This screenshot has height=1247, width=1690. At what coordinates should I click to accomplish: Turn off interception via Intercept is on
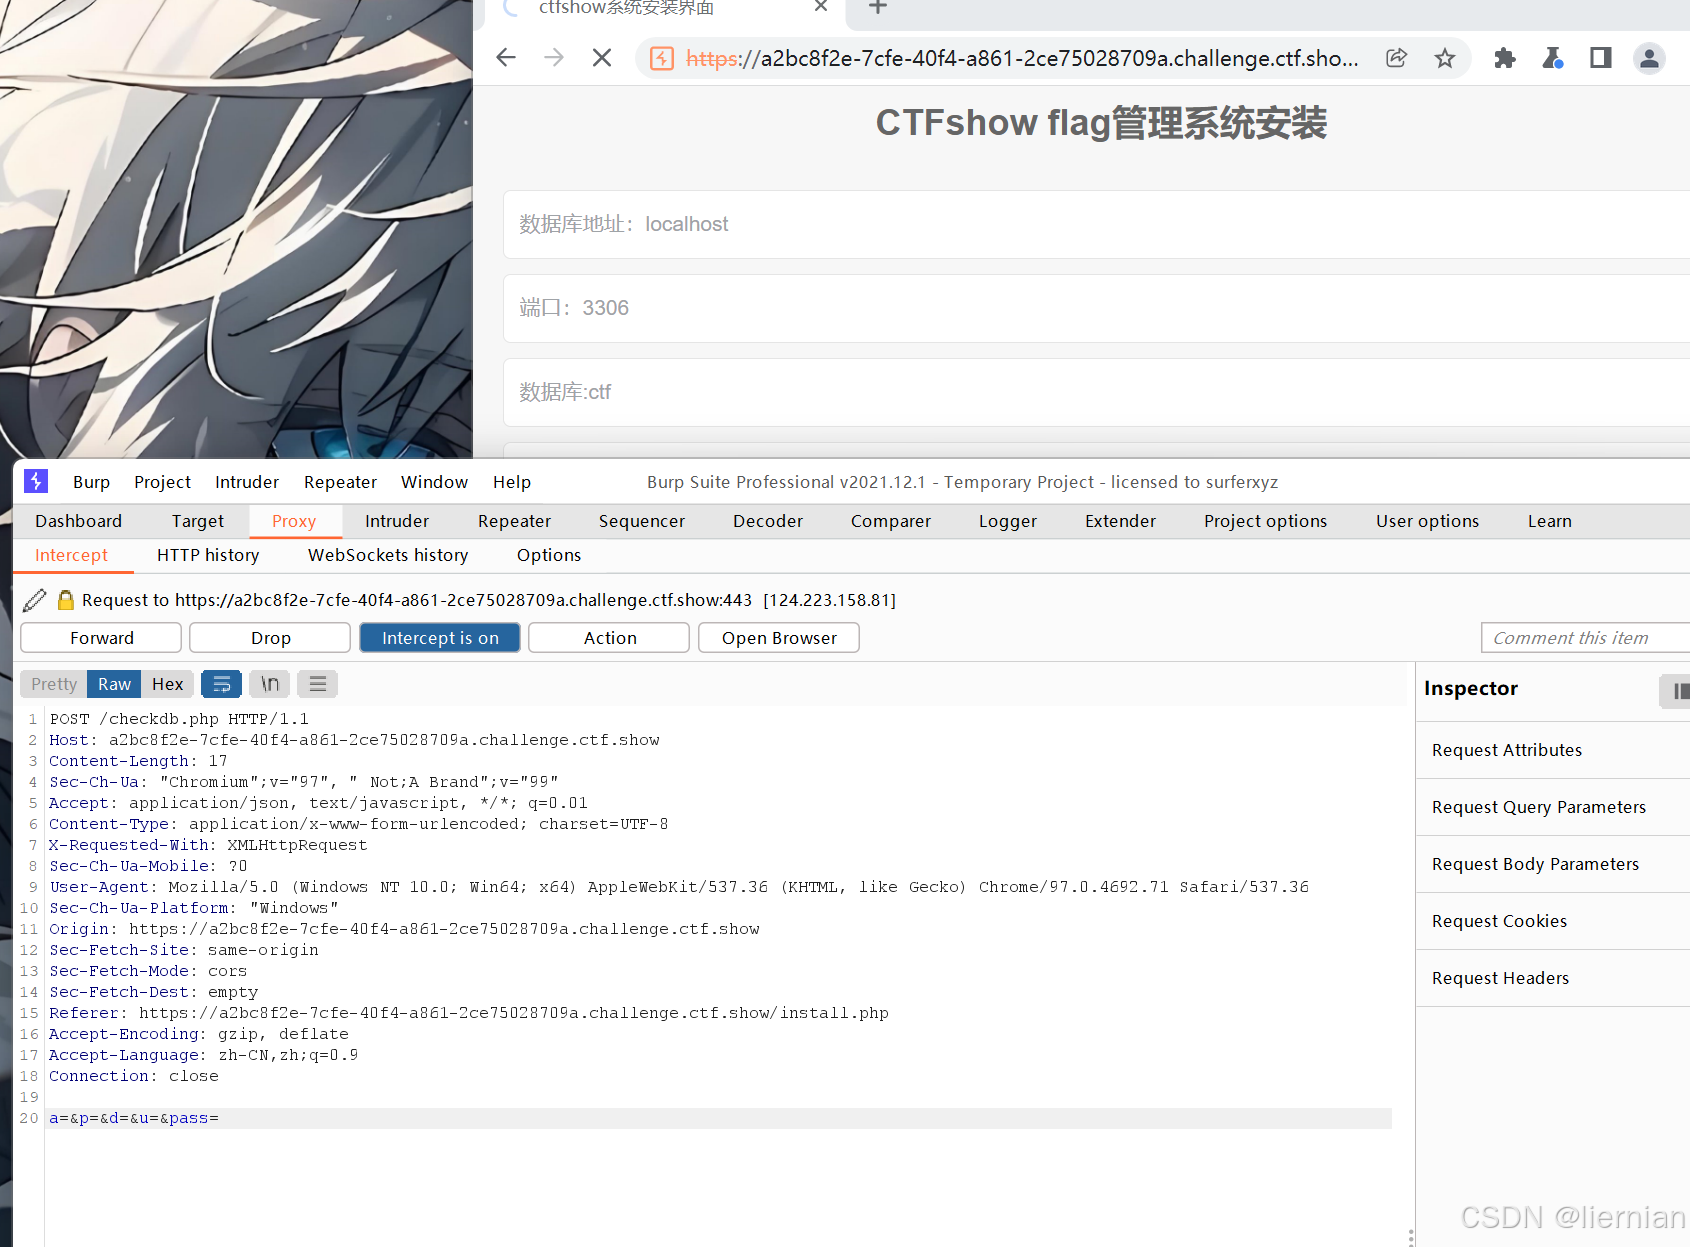pyautogui.click(x=439, y=637)
